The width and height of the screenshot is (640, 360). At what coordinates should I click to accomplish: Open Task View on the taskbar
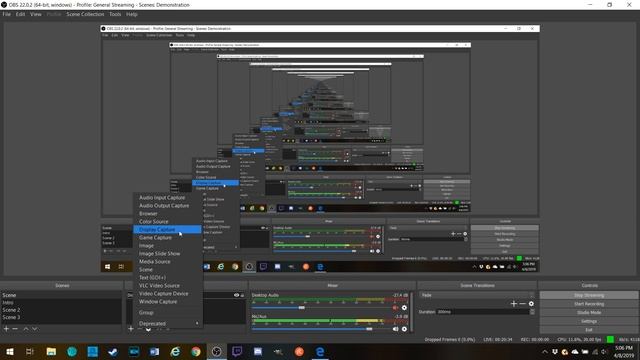[30, 351]
